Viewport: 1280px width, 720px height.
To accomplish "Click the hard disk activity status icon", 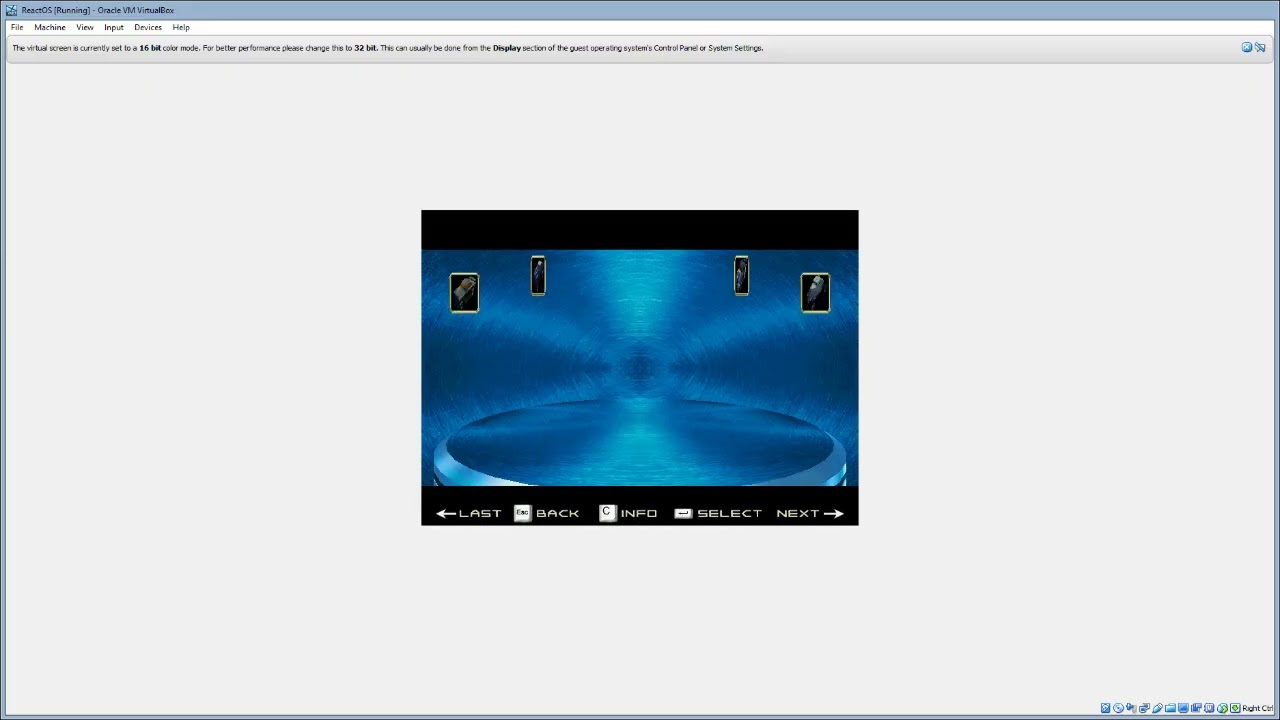I will tap(1105, 708).
